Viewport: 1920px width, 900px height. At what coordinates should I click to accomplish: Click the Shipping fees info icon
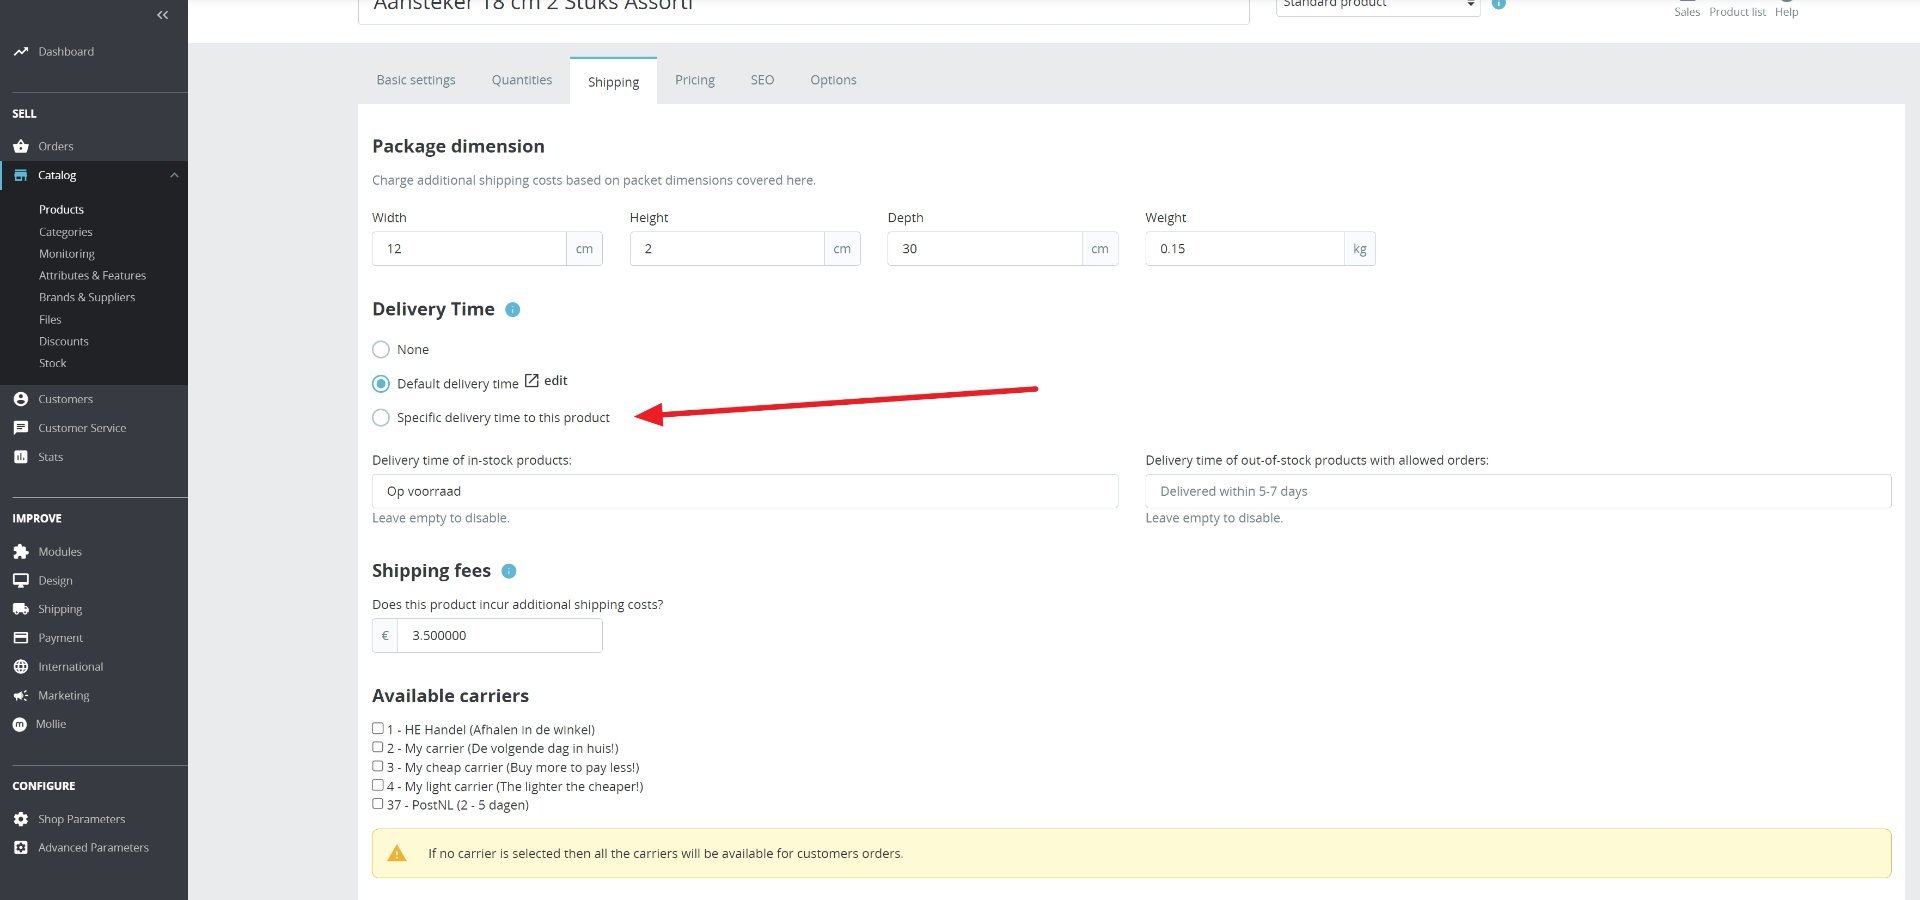(x=509, y=572)
